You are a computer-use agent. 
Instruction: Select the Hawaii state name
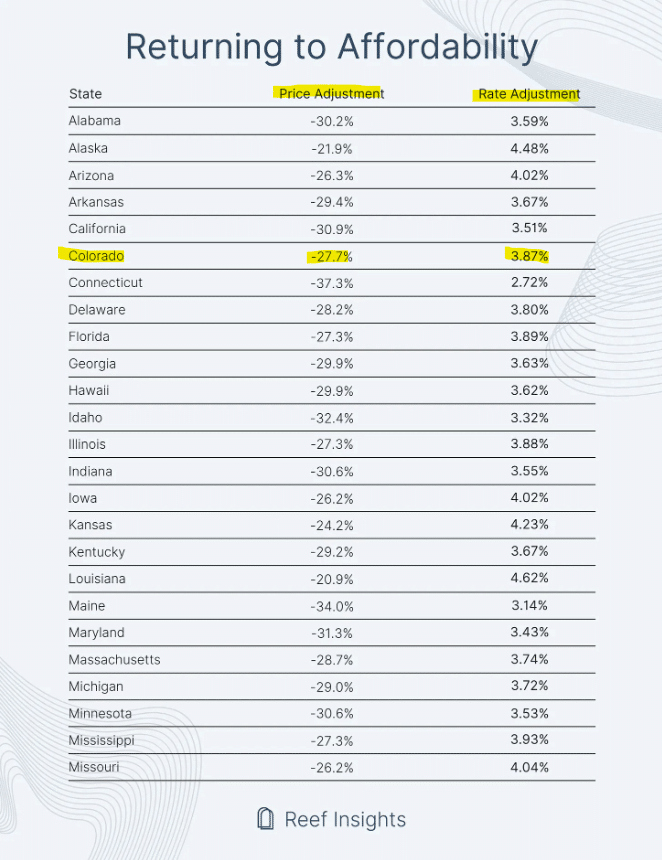89,390
